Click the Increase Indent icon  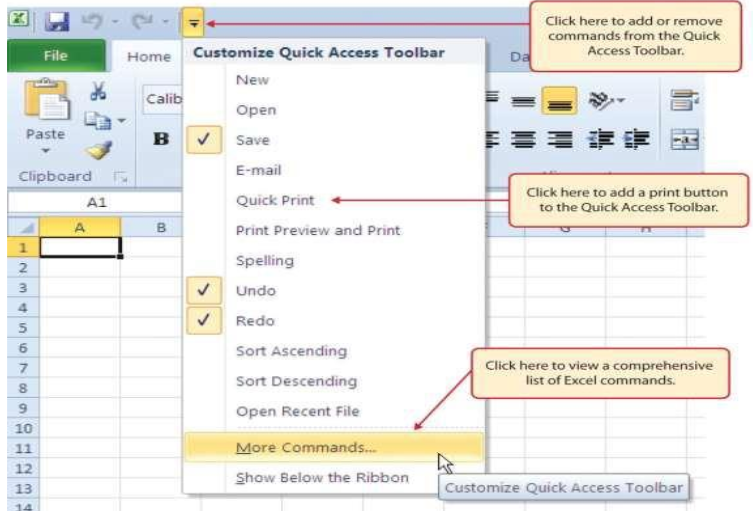637,139
